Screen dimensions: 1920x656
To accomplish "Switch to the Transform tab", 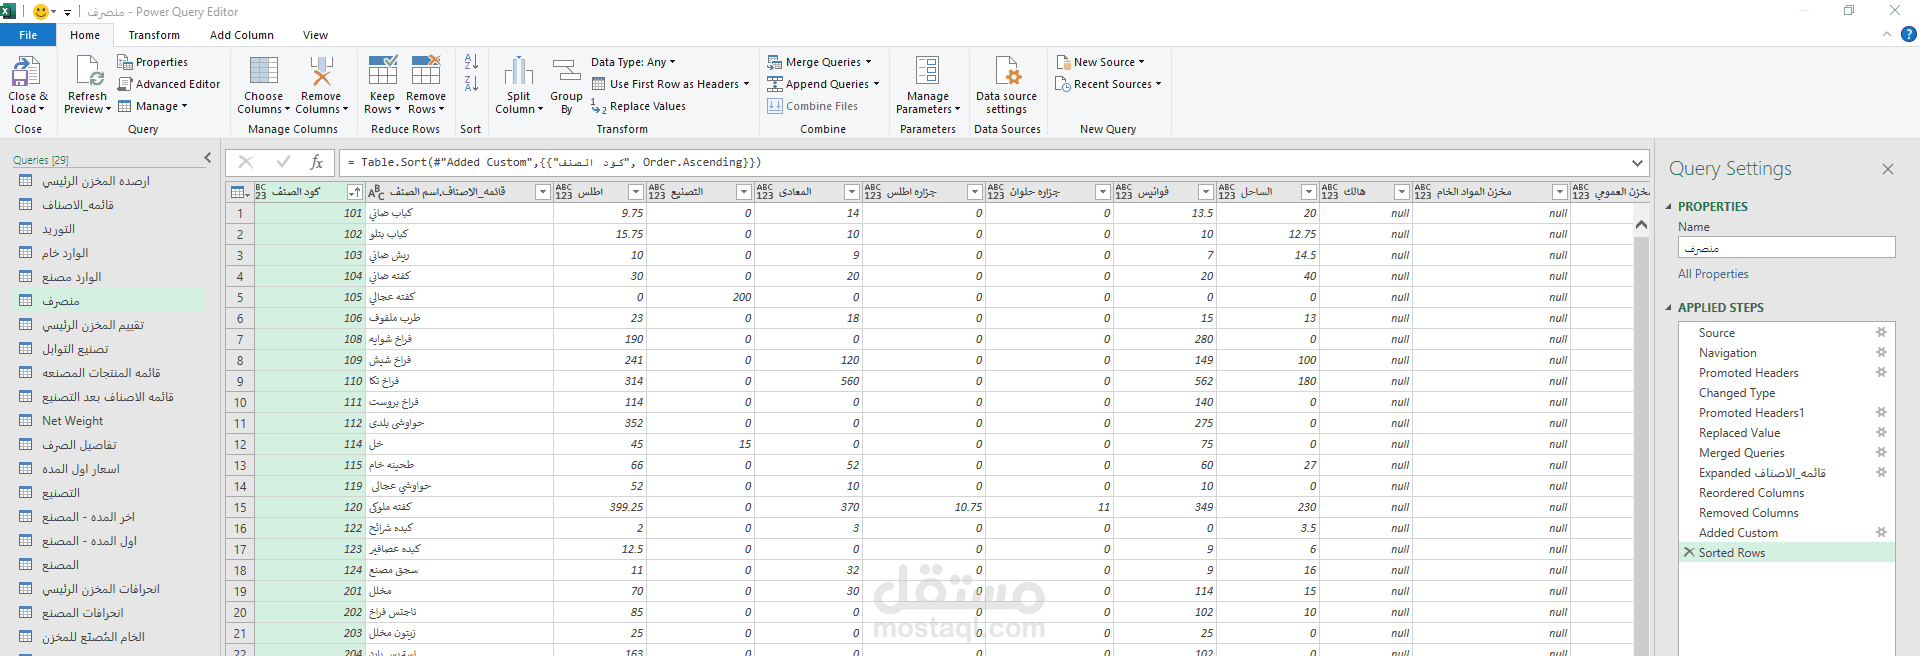I will tap(154, 35).
